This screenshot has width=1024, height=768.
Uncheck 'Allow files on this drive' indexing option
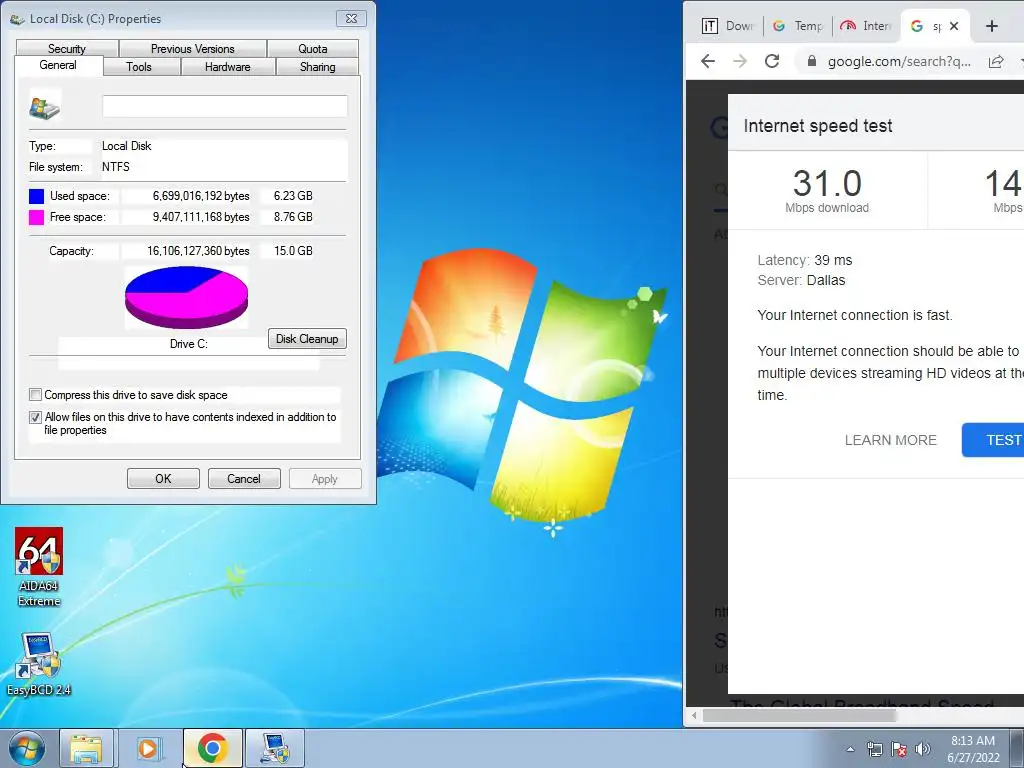[x=36, y=417]
